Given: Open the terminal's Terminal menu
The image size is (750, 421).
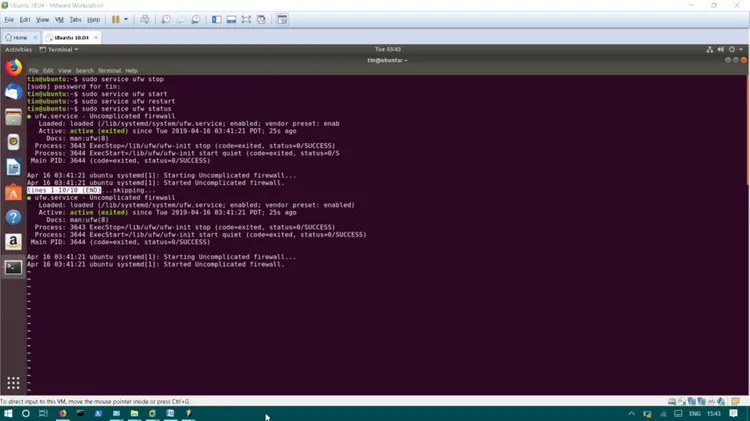Looking at the screenshot, I should (x=110, y=70).
